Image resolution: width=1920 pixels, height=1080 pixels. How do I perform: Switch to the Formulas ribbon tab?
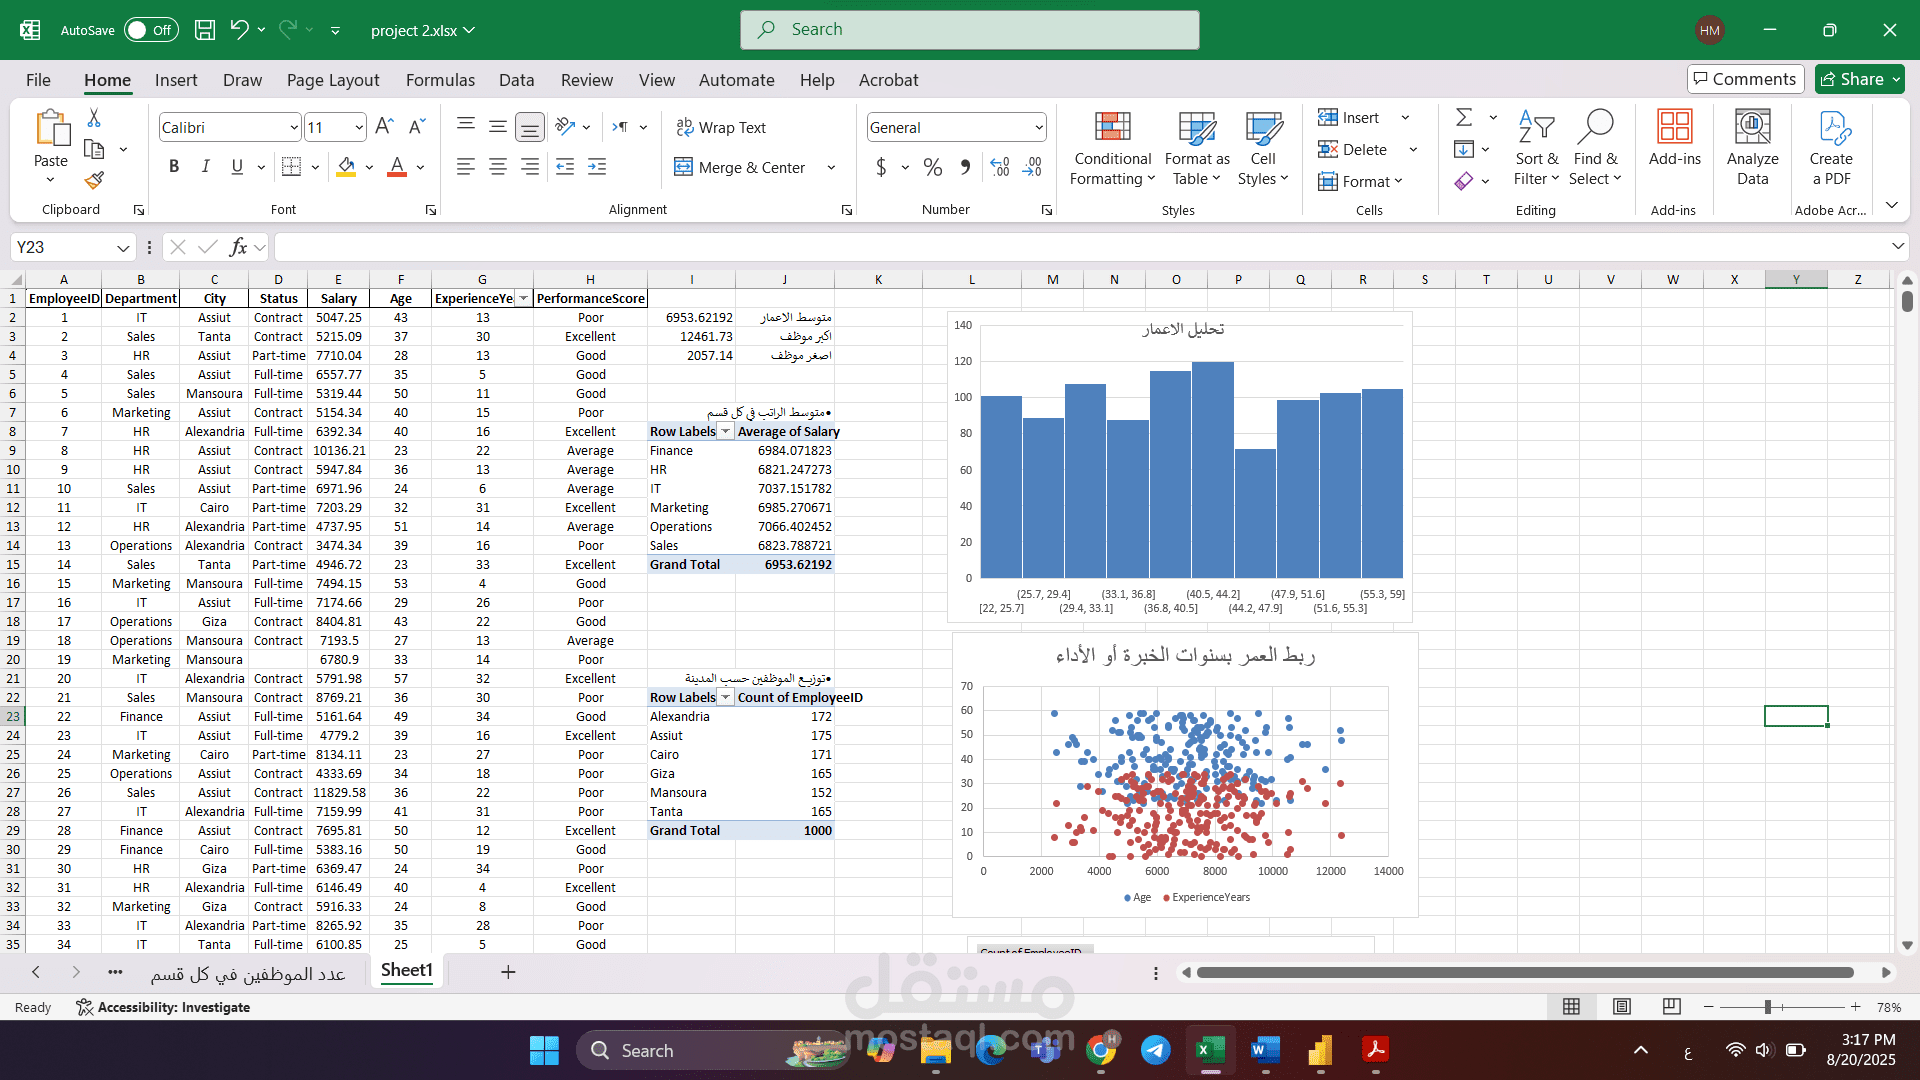440,80
